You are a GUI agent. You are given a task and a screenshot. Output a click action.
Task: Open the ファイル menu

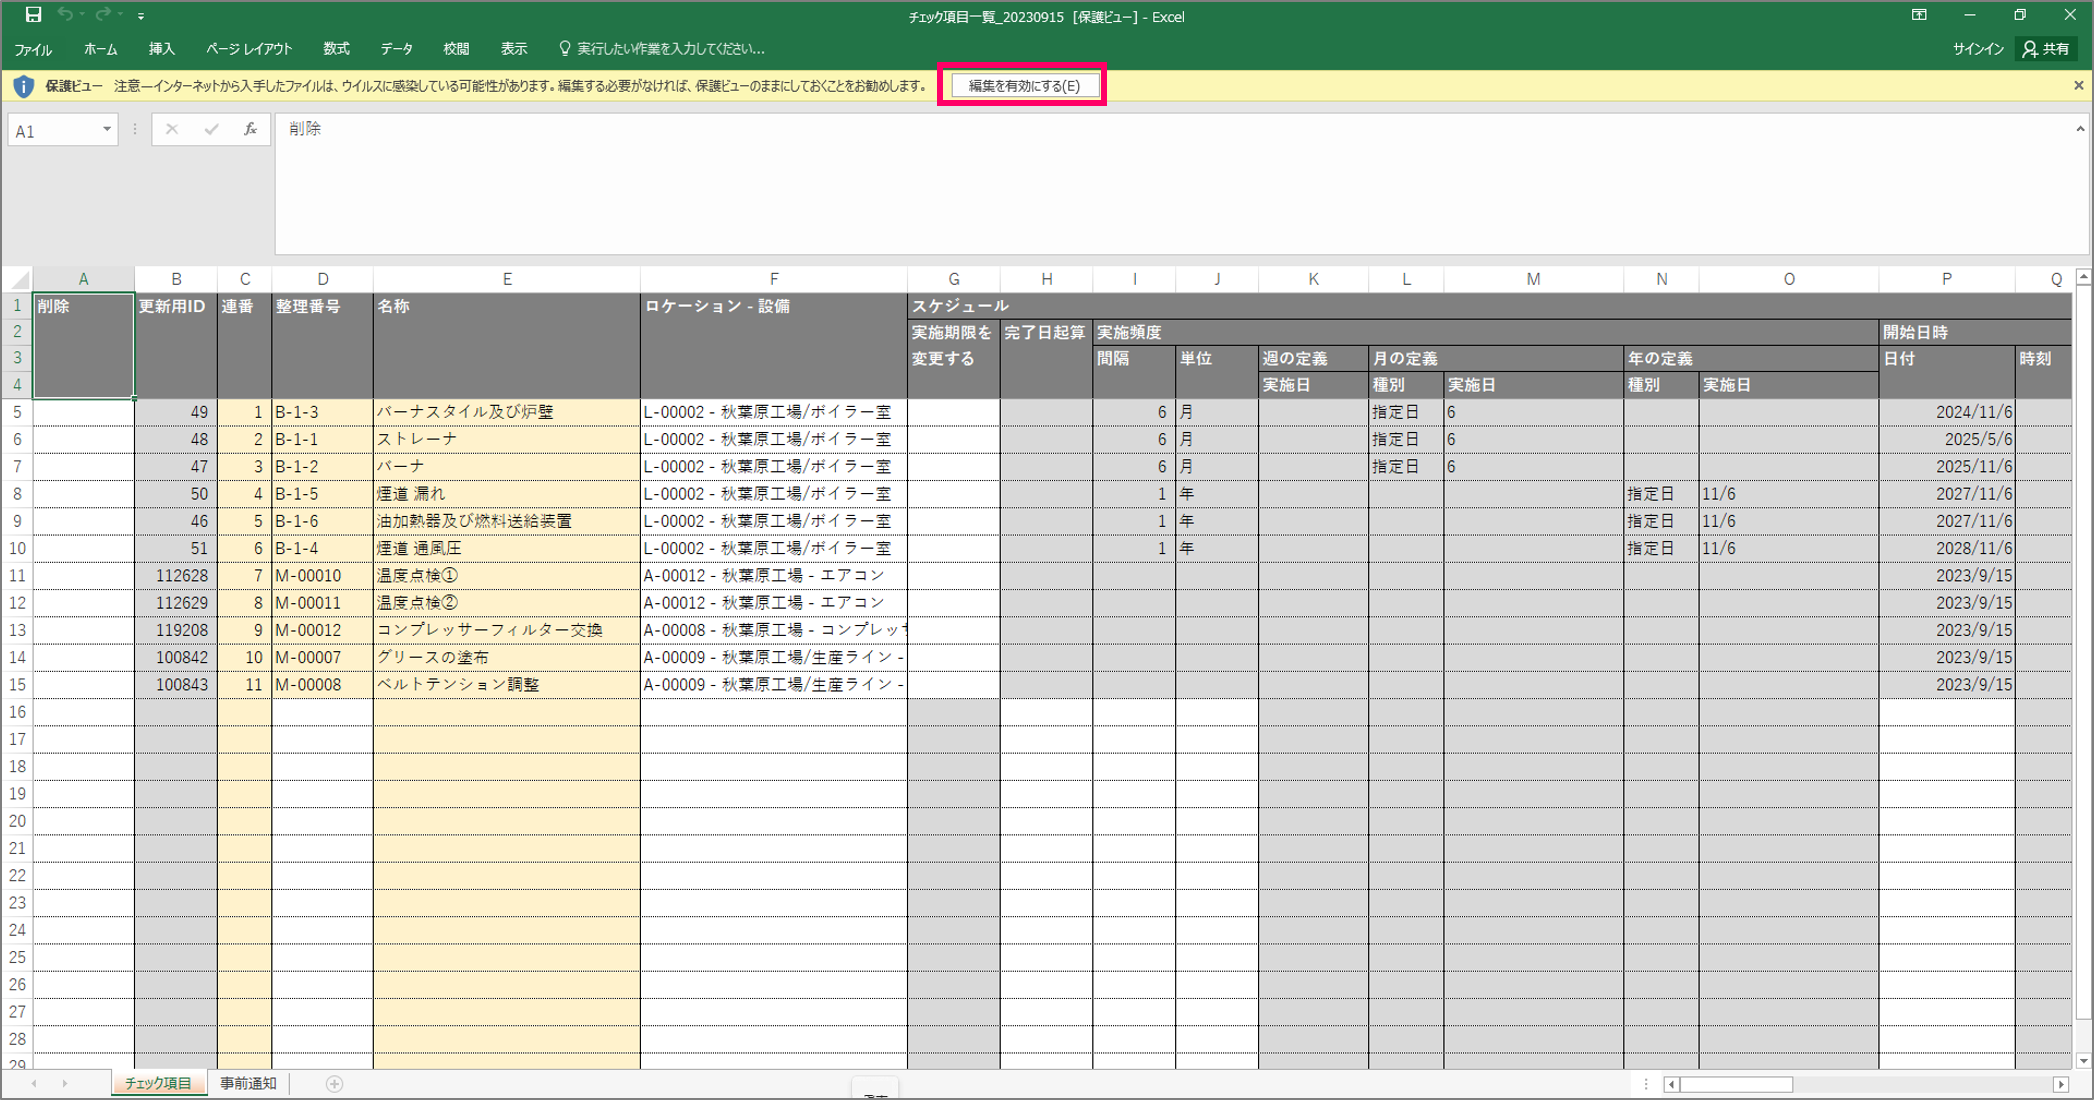click(33, 49)
